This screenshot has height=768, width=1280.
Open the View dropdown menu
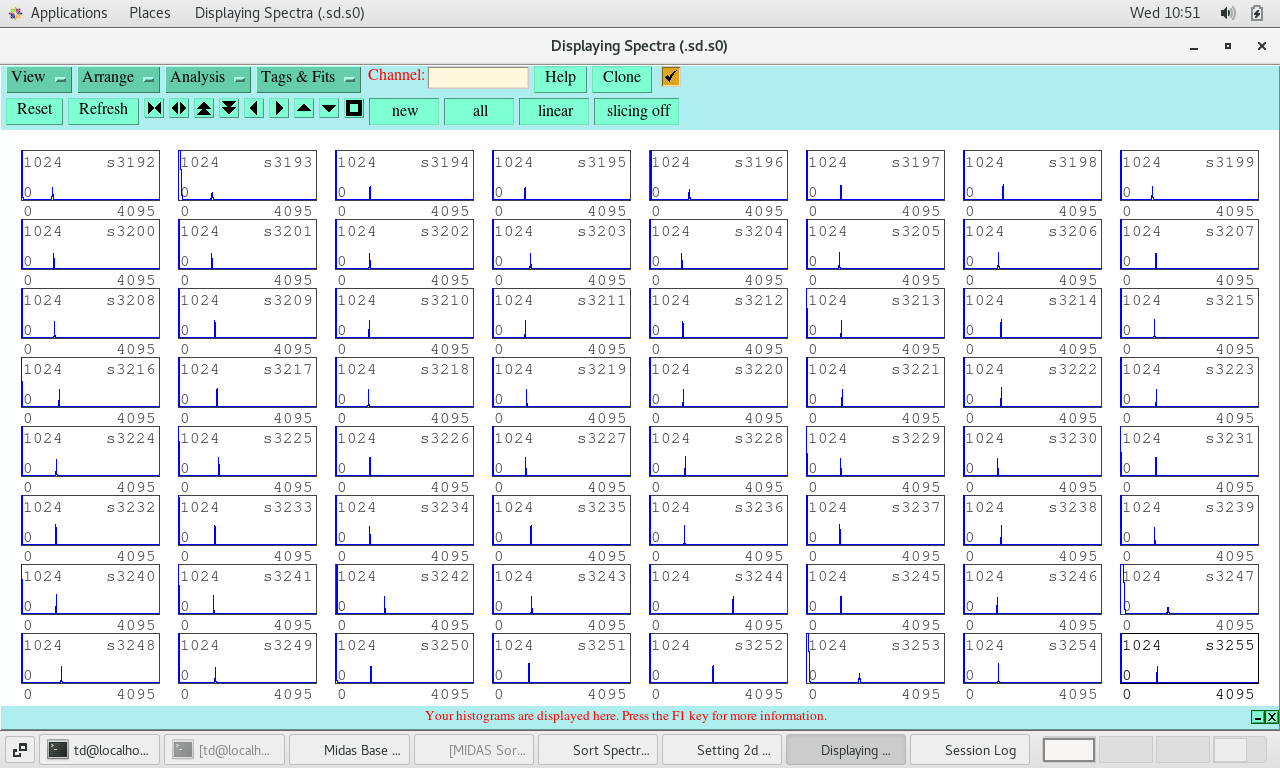pos(38,78)
